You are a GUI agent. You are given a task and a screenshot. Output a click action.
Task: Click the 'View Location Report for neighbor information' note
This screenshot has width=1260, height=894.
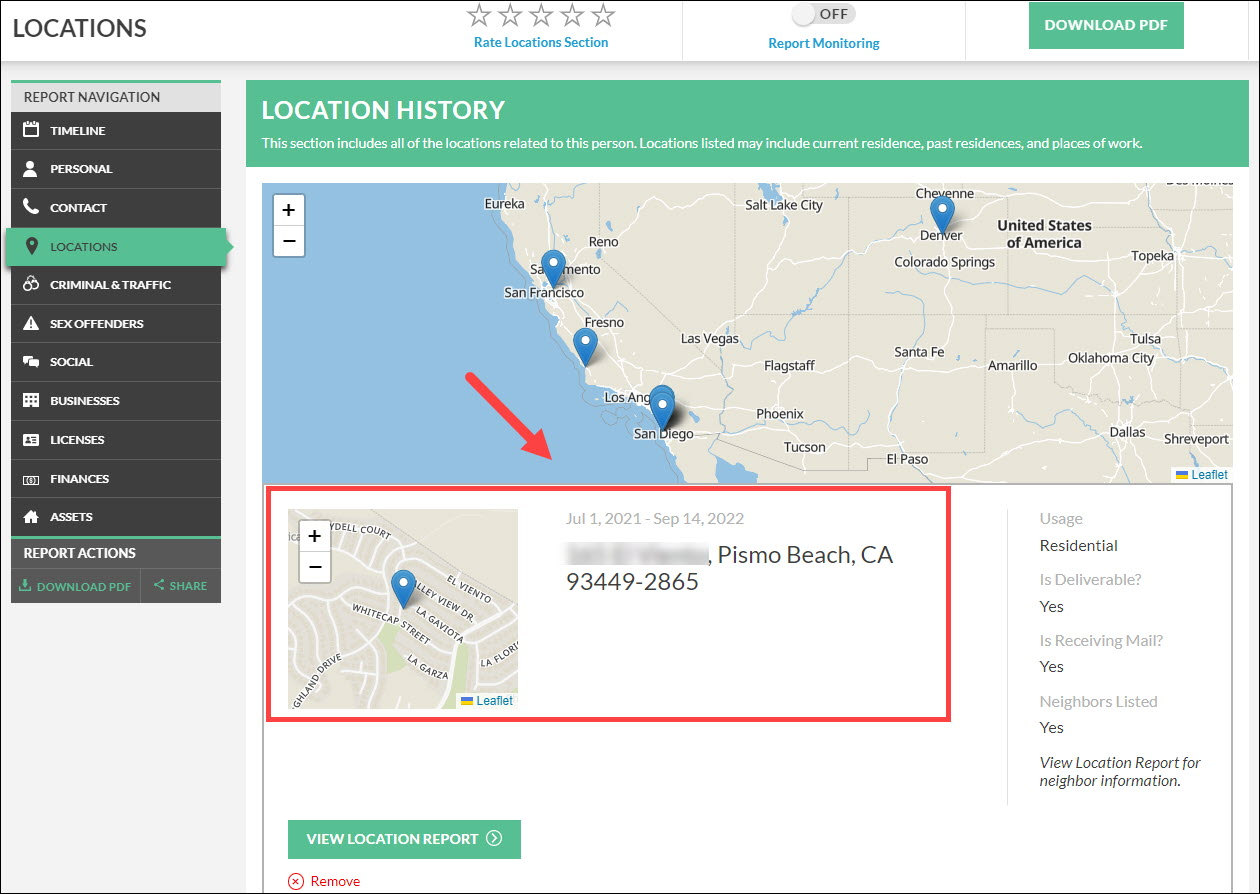tap(1120, 771)
